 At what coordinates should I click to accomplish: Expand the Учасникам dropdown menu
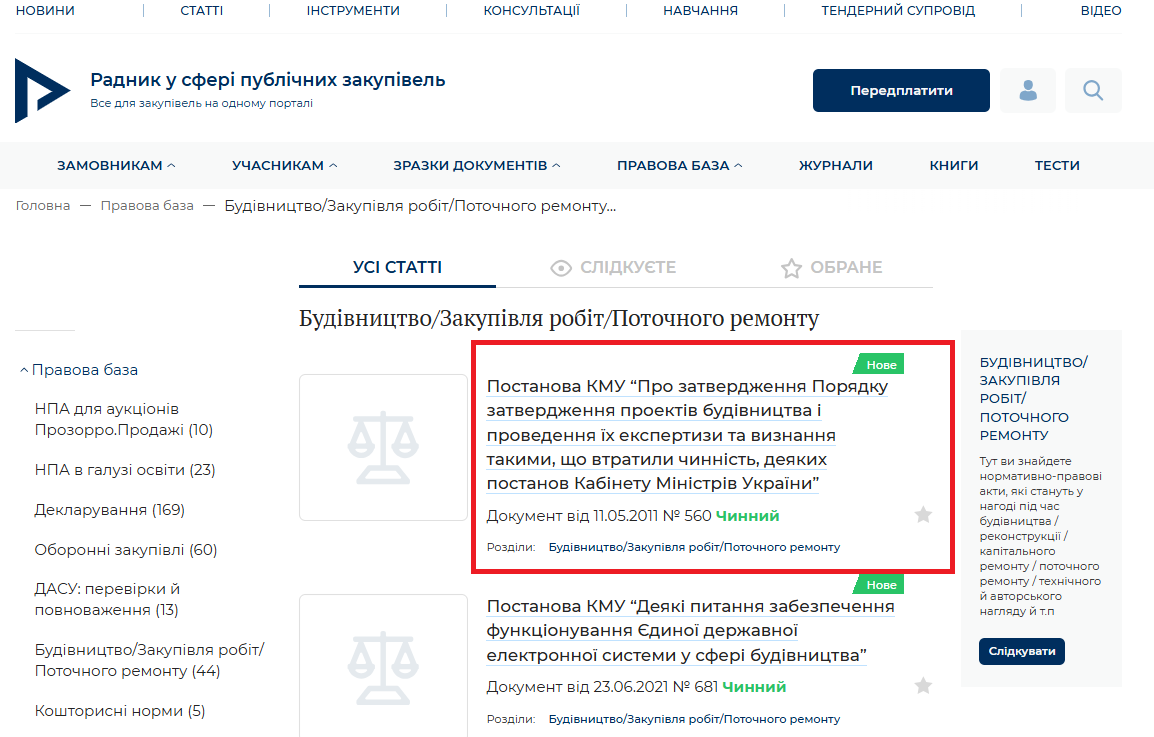284,166
